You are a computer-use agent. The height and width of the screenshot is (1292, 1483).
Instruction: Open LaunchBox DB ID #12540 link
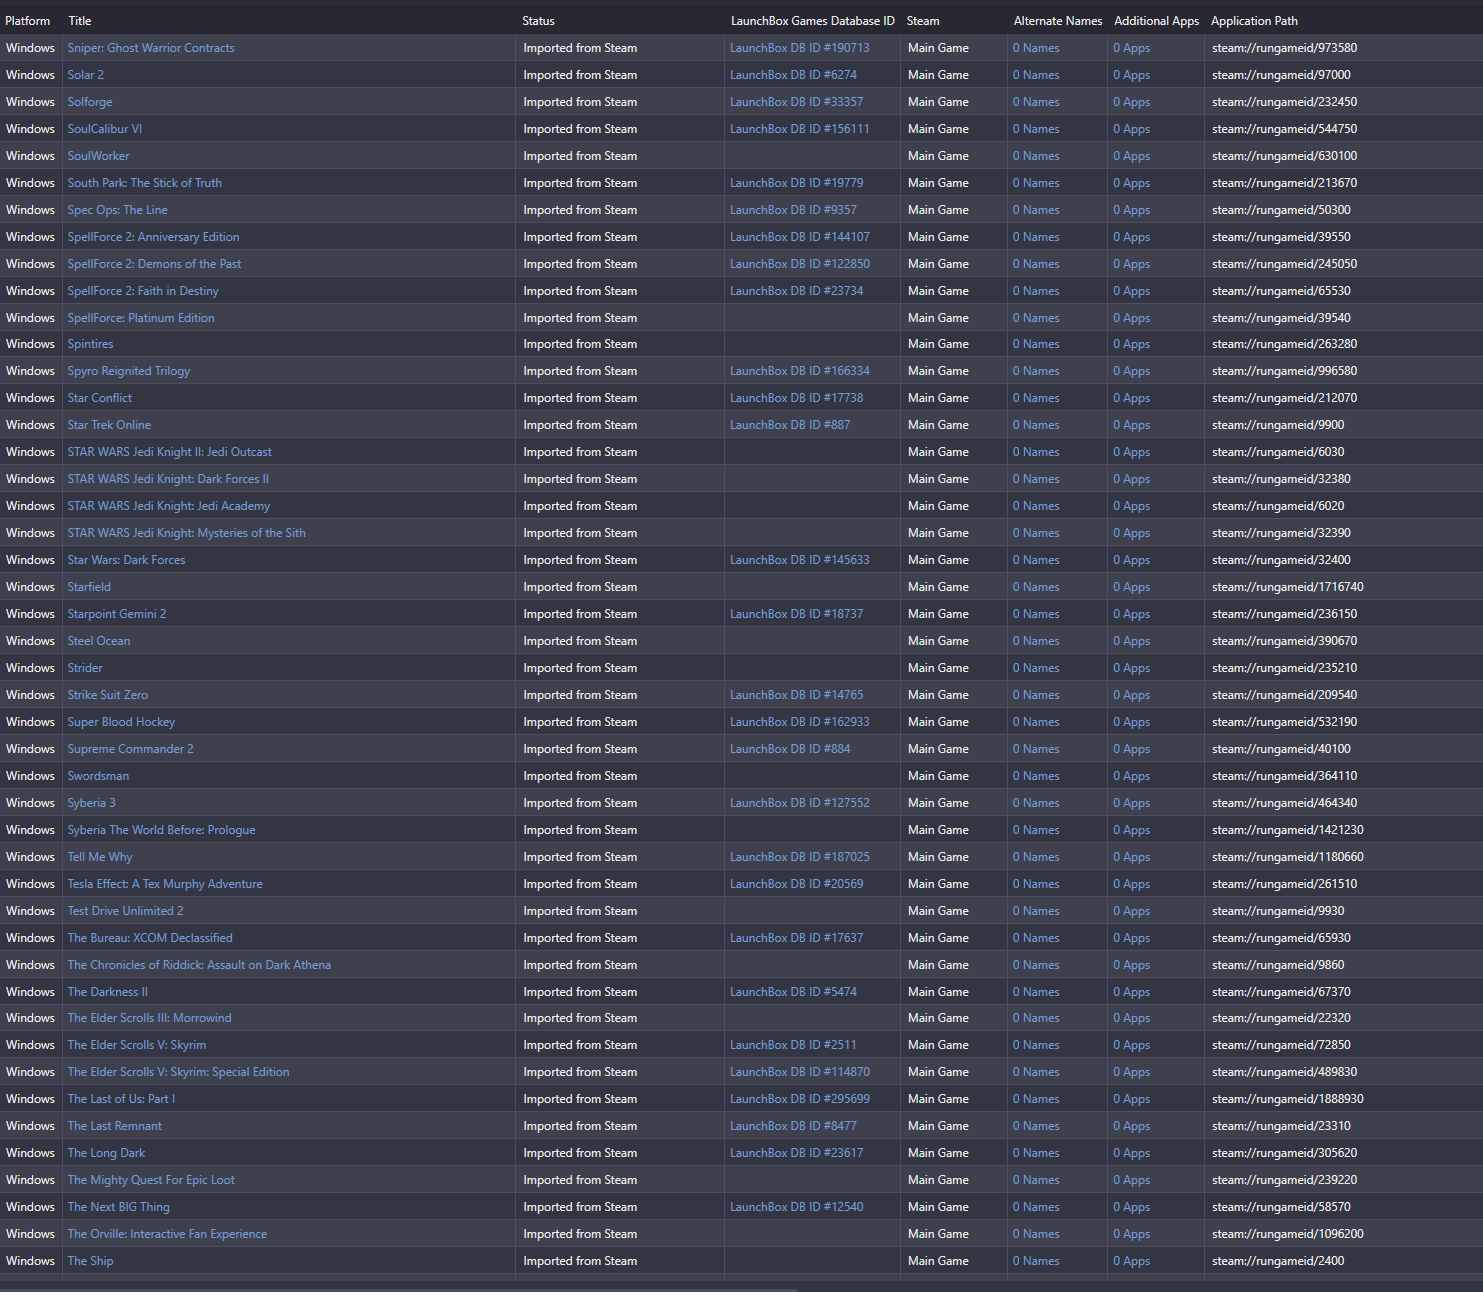click(796, 1207)
